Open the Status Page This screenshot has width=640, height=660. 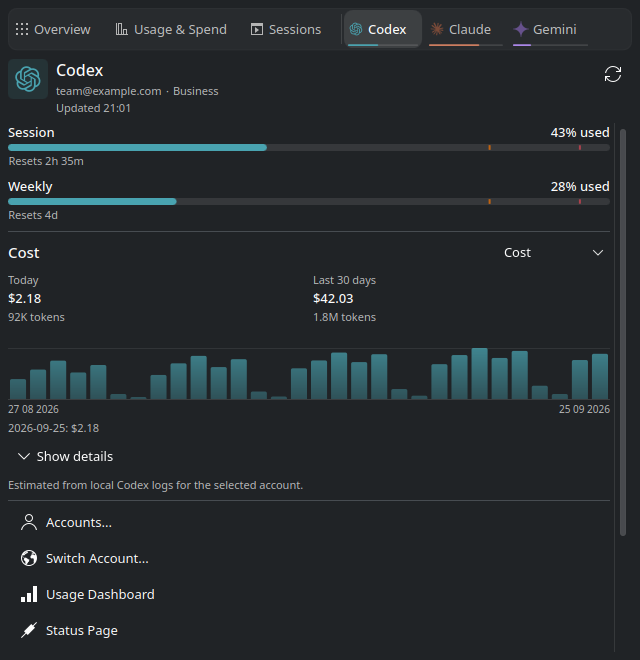click(309, 631)
